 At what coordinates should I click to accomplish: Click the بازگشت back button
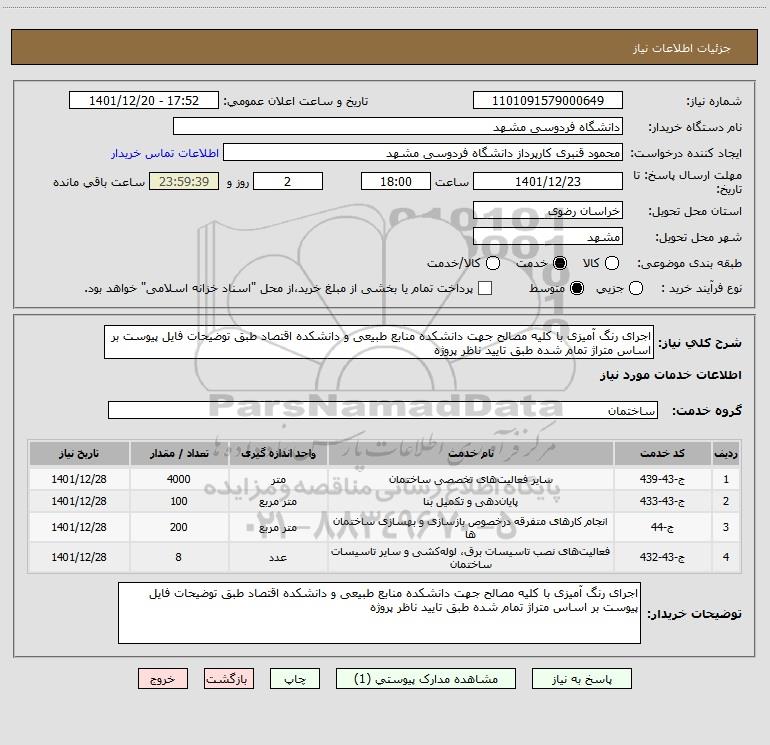click(x=229, y=679)
